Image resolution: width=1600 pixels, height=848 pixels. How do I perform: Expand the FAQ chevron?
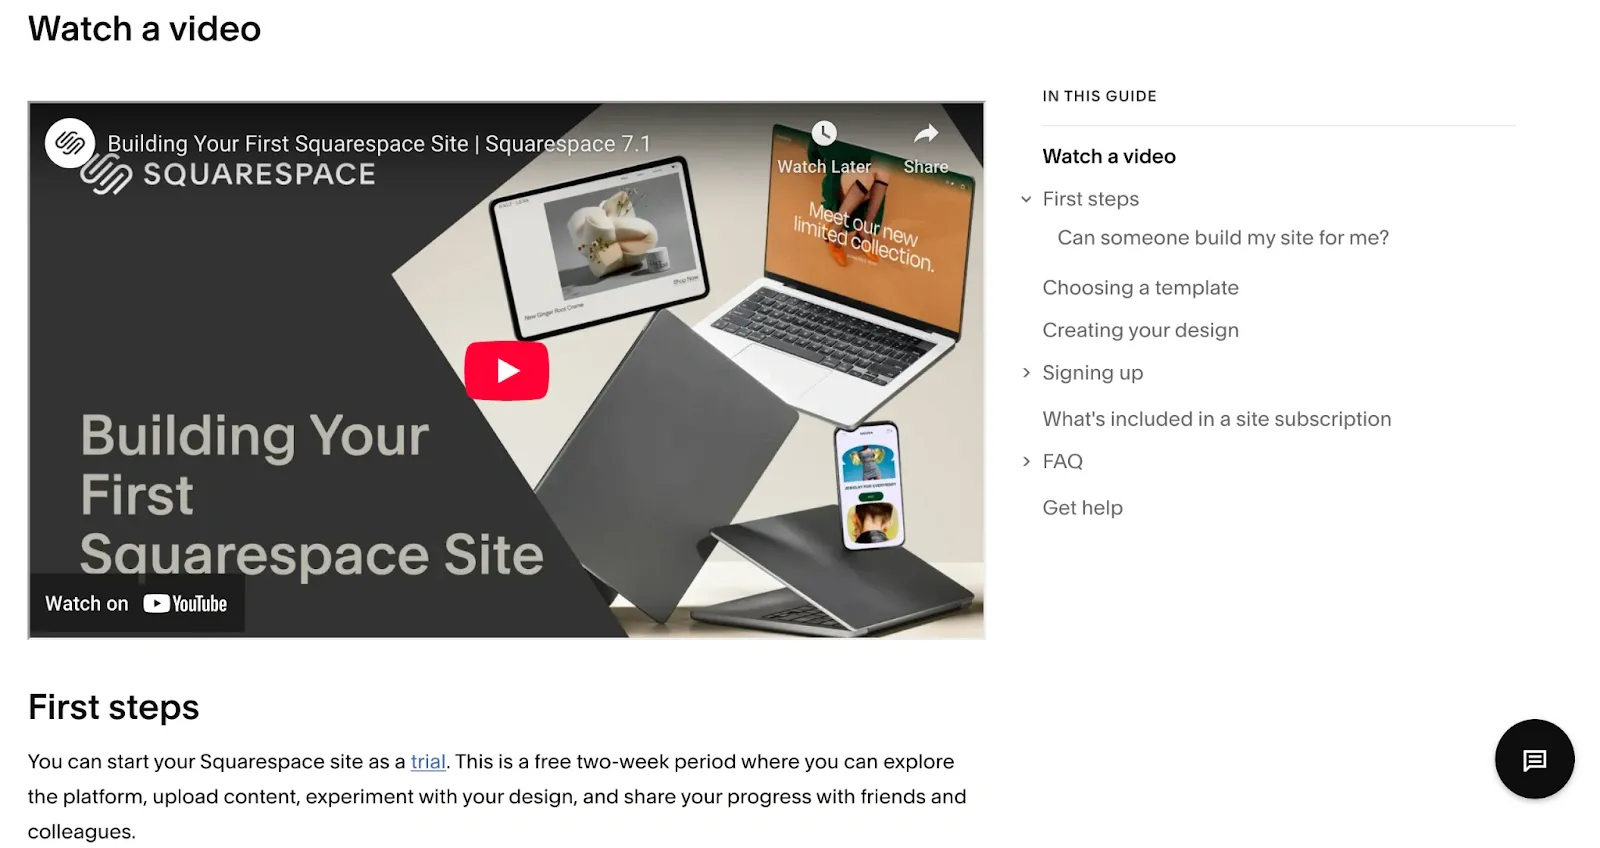(1026, 461)
